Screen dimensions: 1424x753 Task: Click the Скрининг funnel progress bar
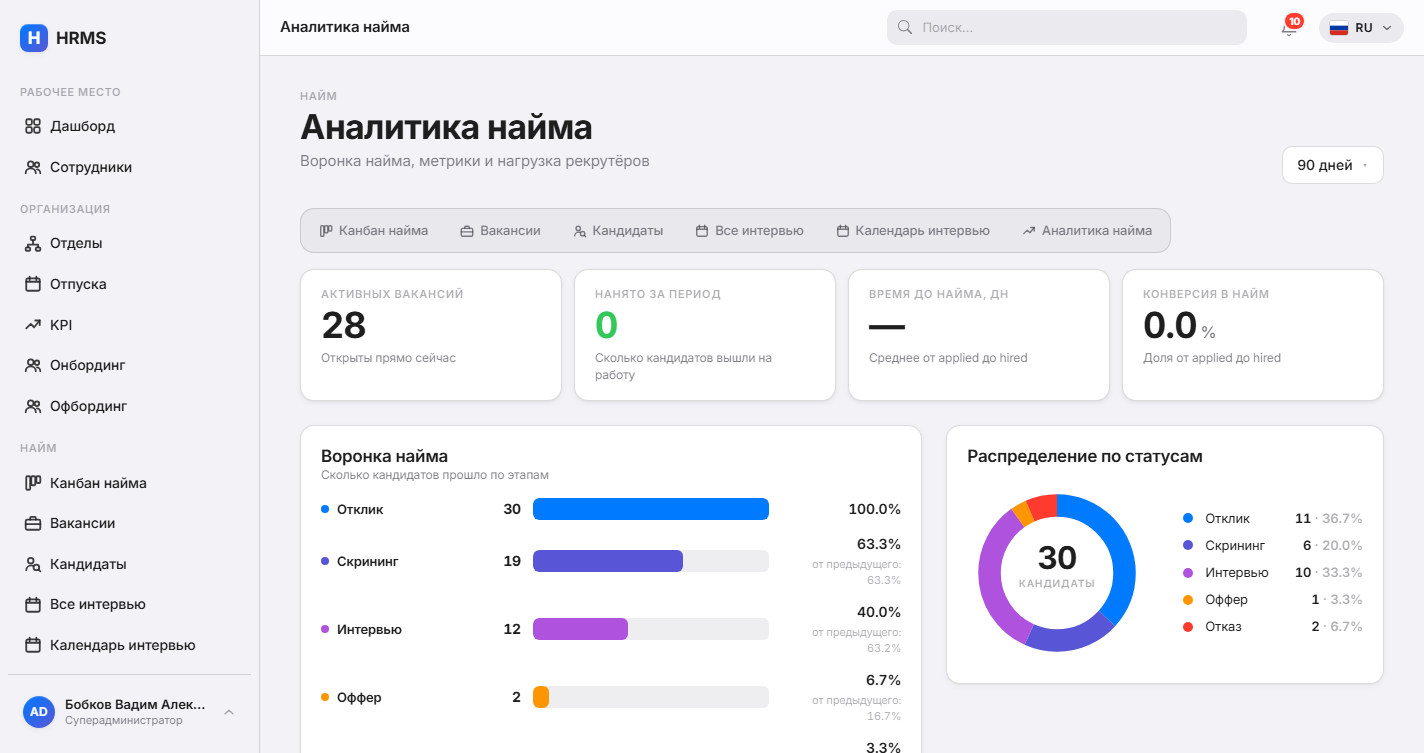click(x=651, y=561)
